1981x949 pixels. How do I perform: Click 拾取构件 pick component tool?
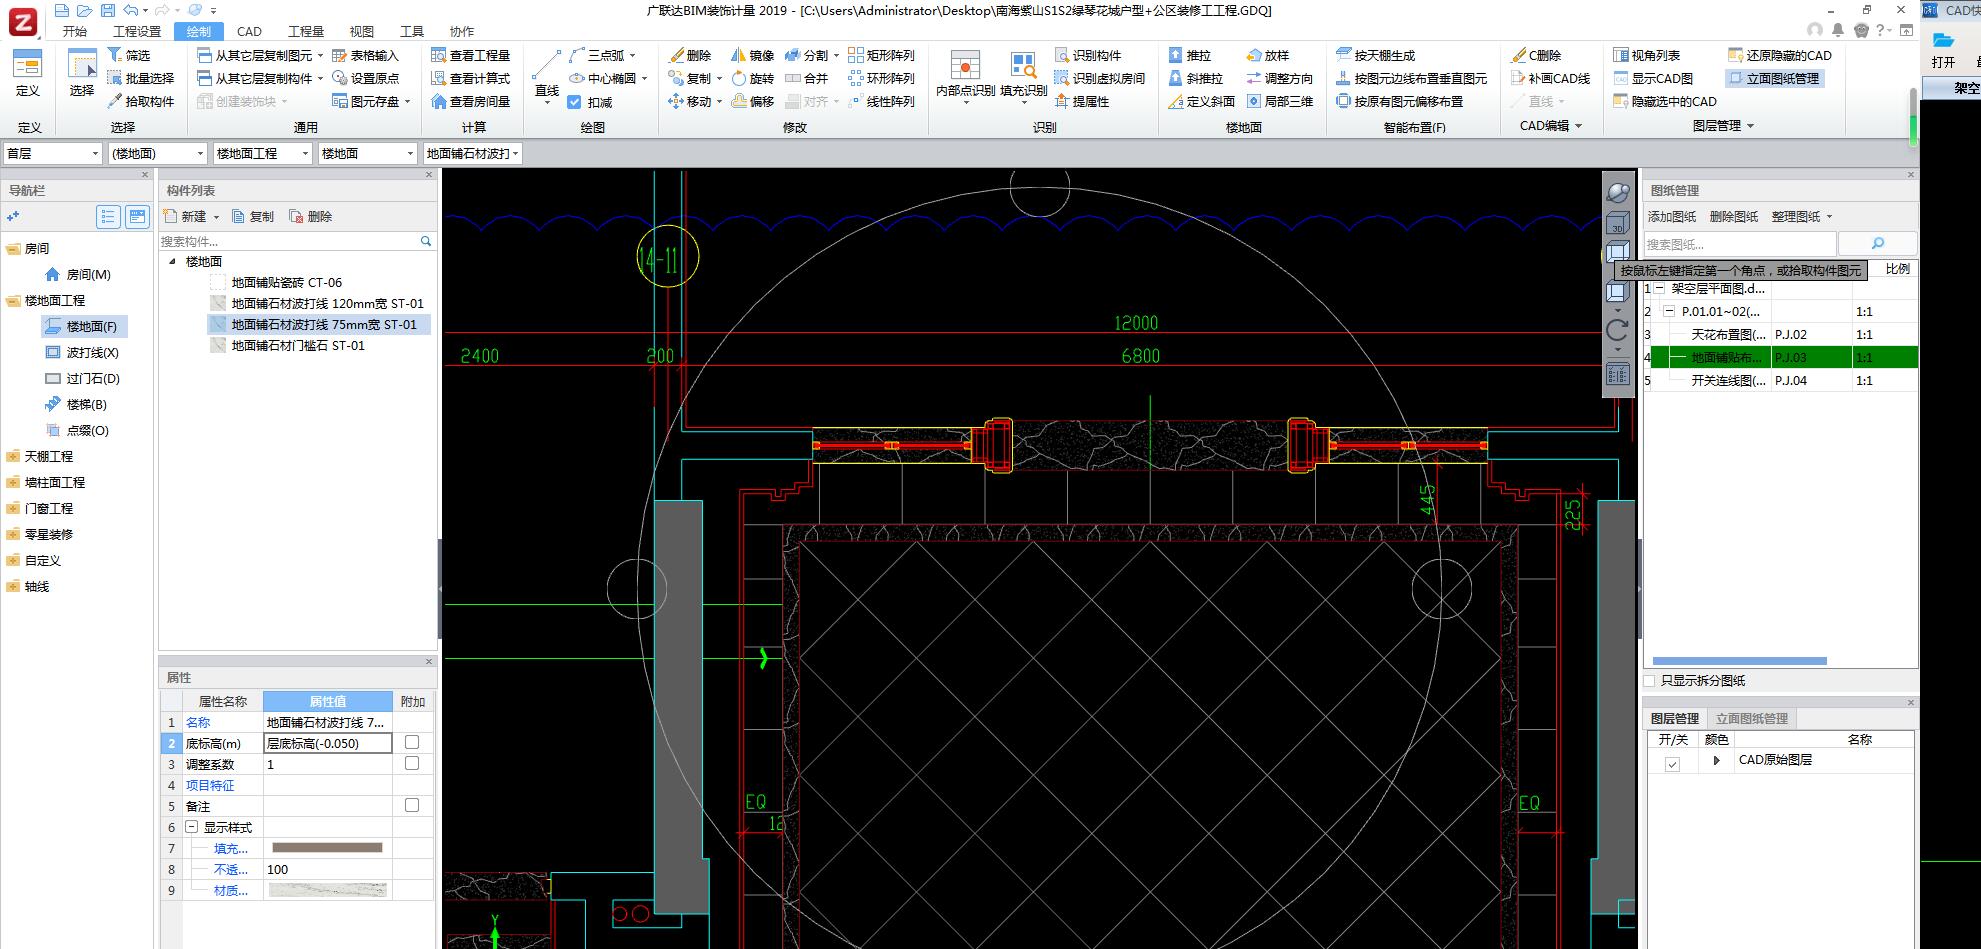point(140,101)
